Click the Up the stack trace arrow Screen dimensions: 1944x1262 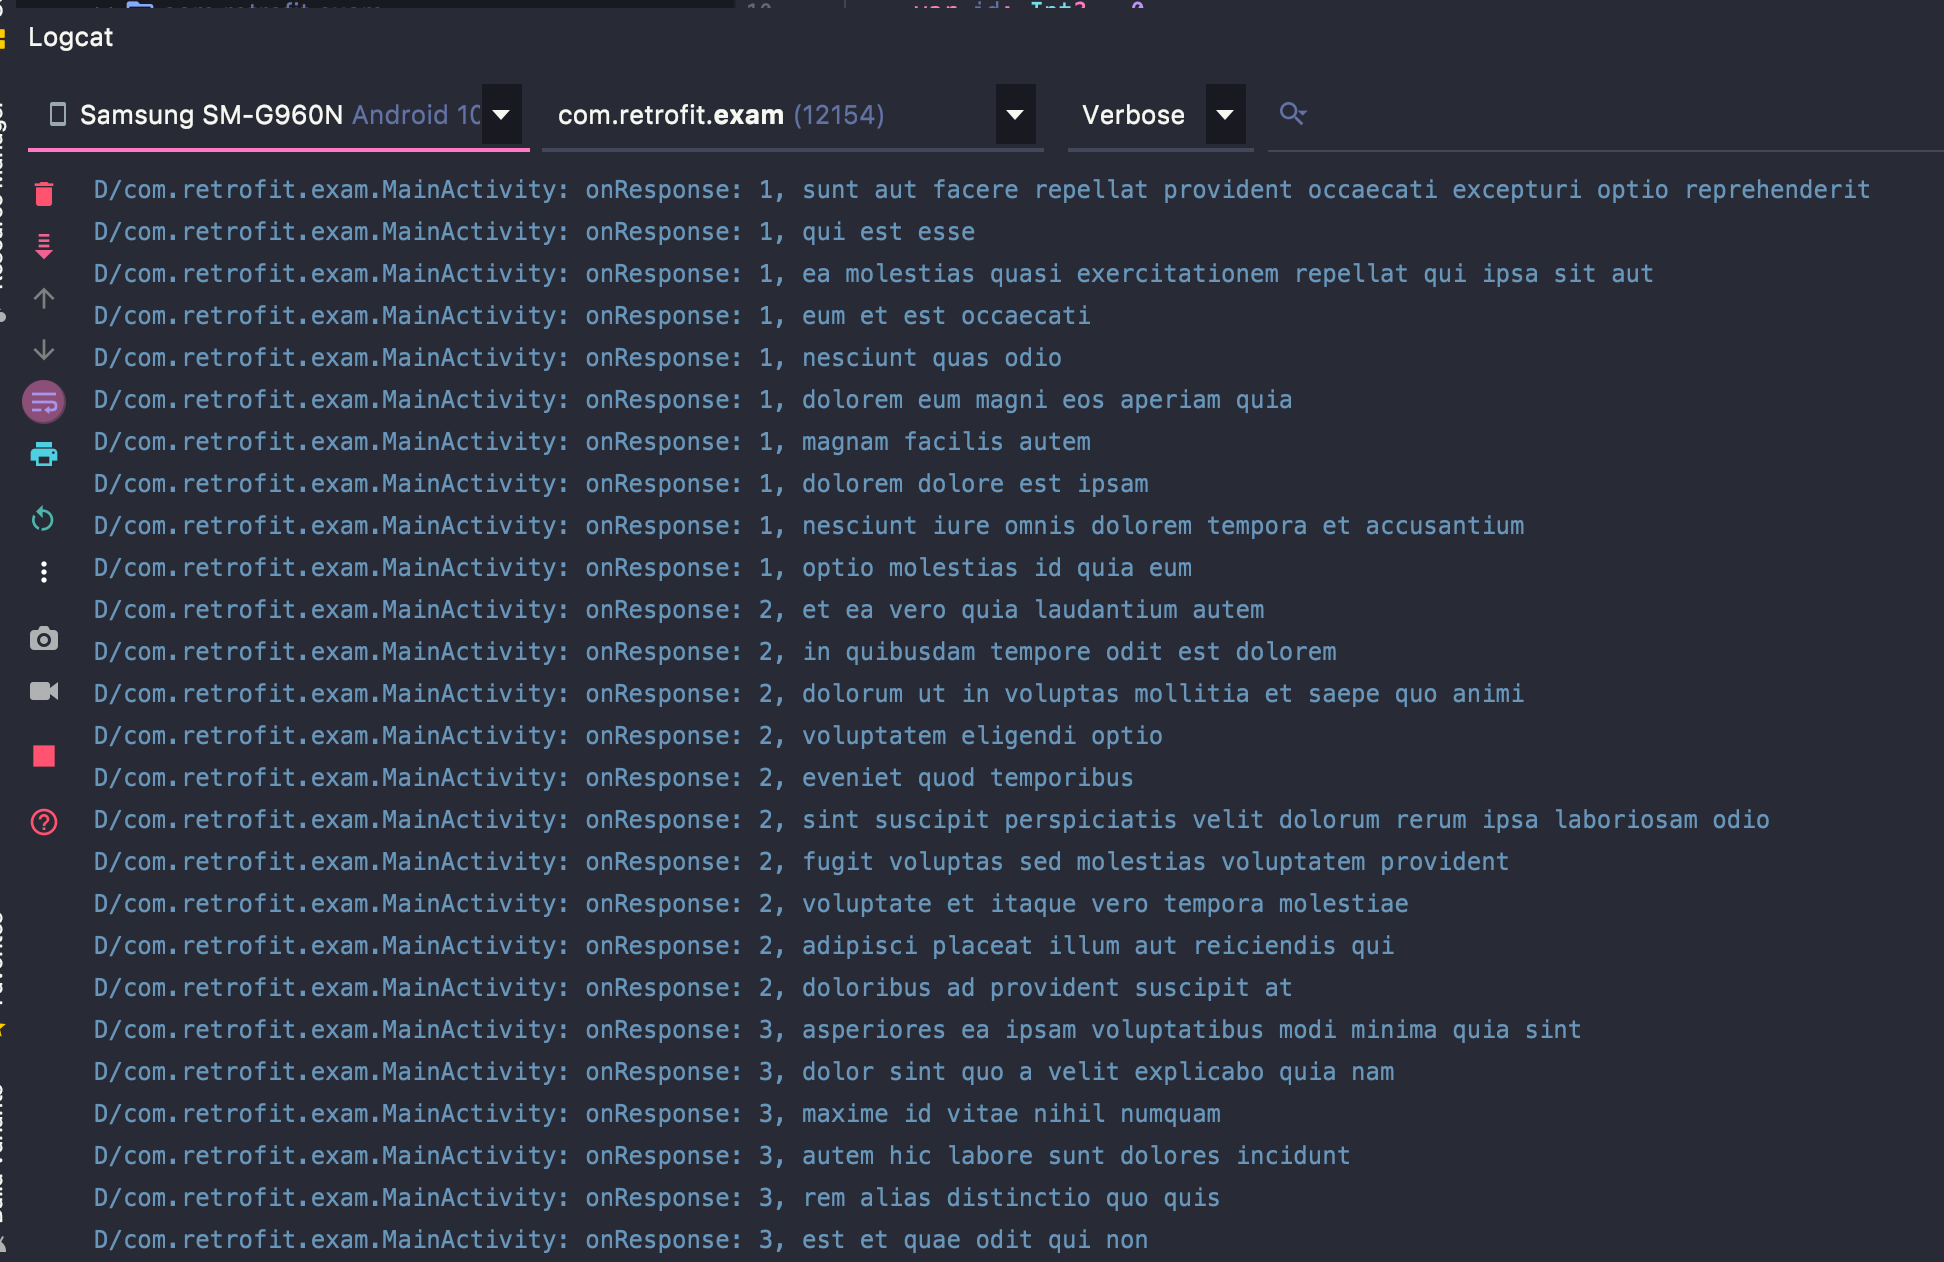(x=44, y=298)
